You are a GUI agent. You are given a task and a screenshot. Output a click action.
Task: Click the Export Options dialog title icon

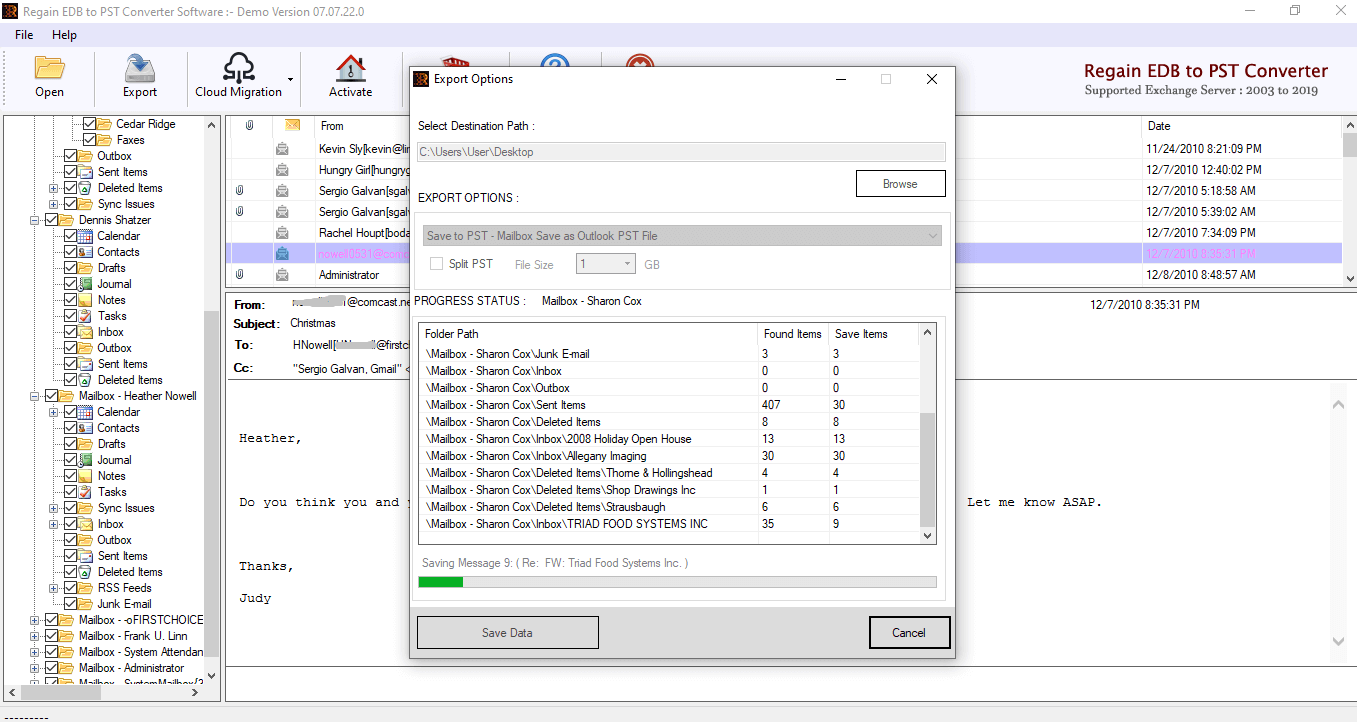point(421,79)
